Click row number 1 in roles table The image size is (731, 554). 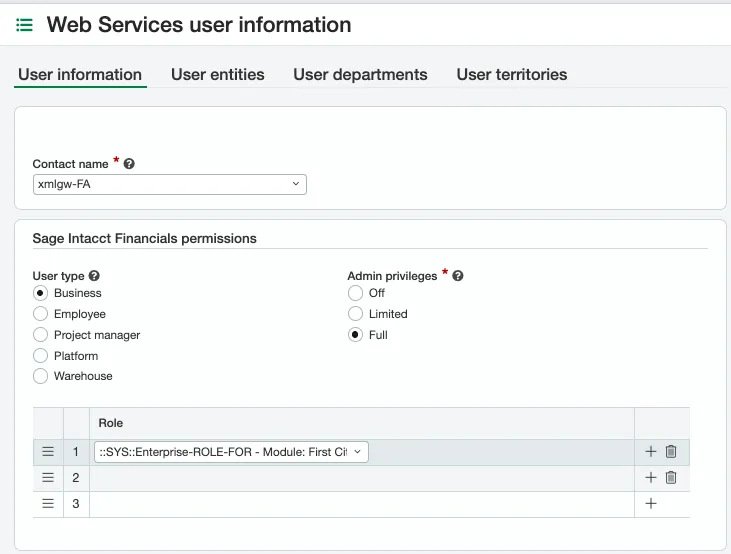click(76, 451)
